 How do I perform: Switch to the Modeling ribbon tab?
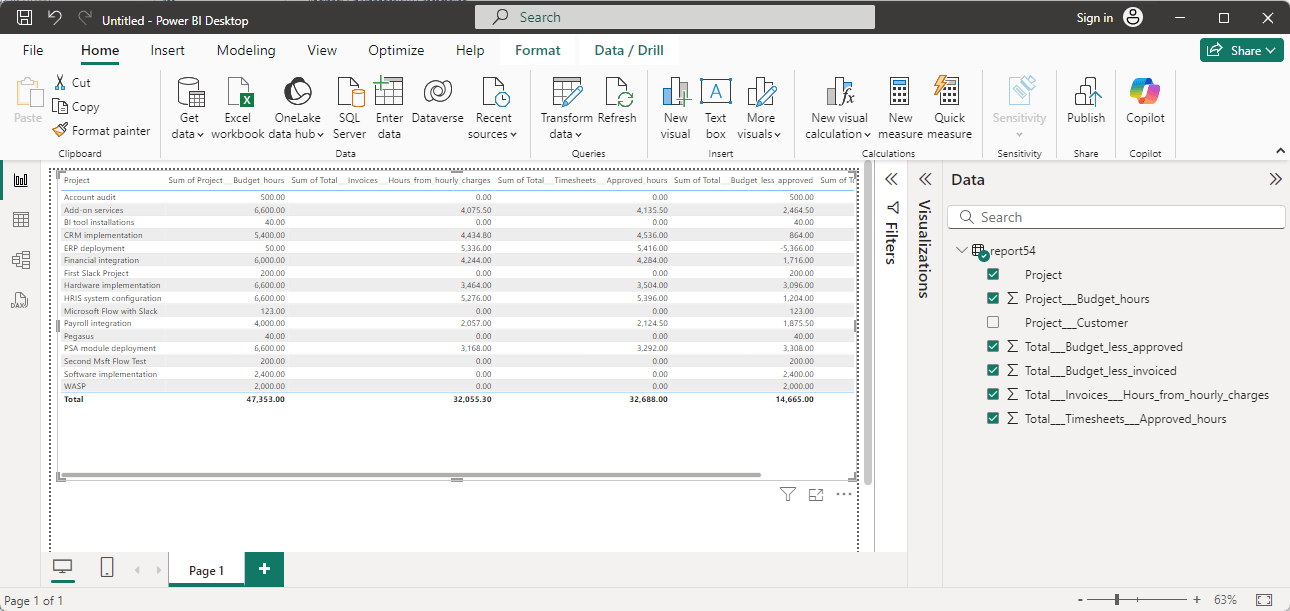246,50
